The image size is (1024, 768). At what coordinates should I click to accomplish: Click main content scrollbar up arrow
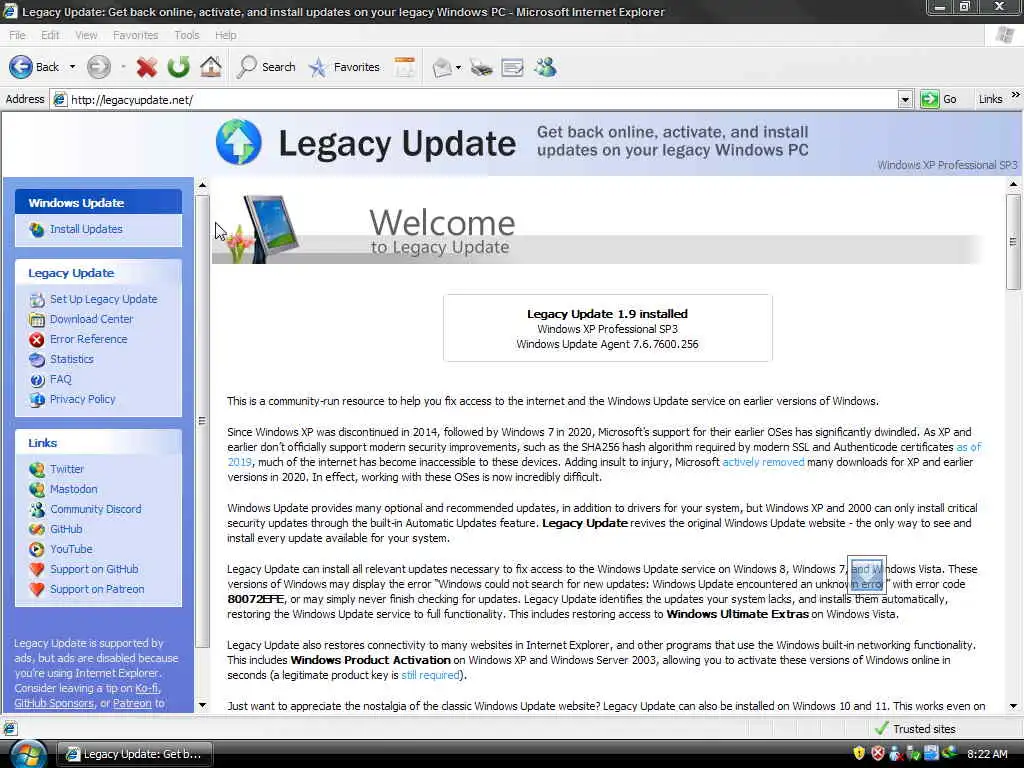point(1013,185)
